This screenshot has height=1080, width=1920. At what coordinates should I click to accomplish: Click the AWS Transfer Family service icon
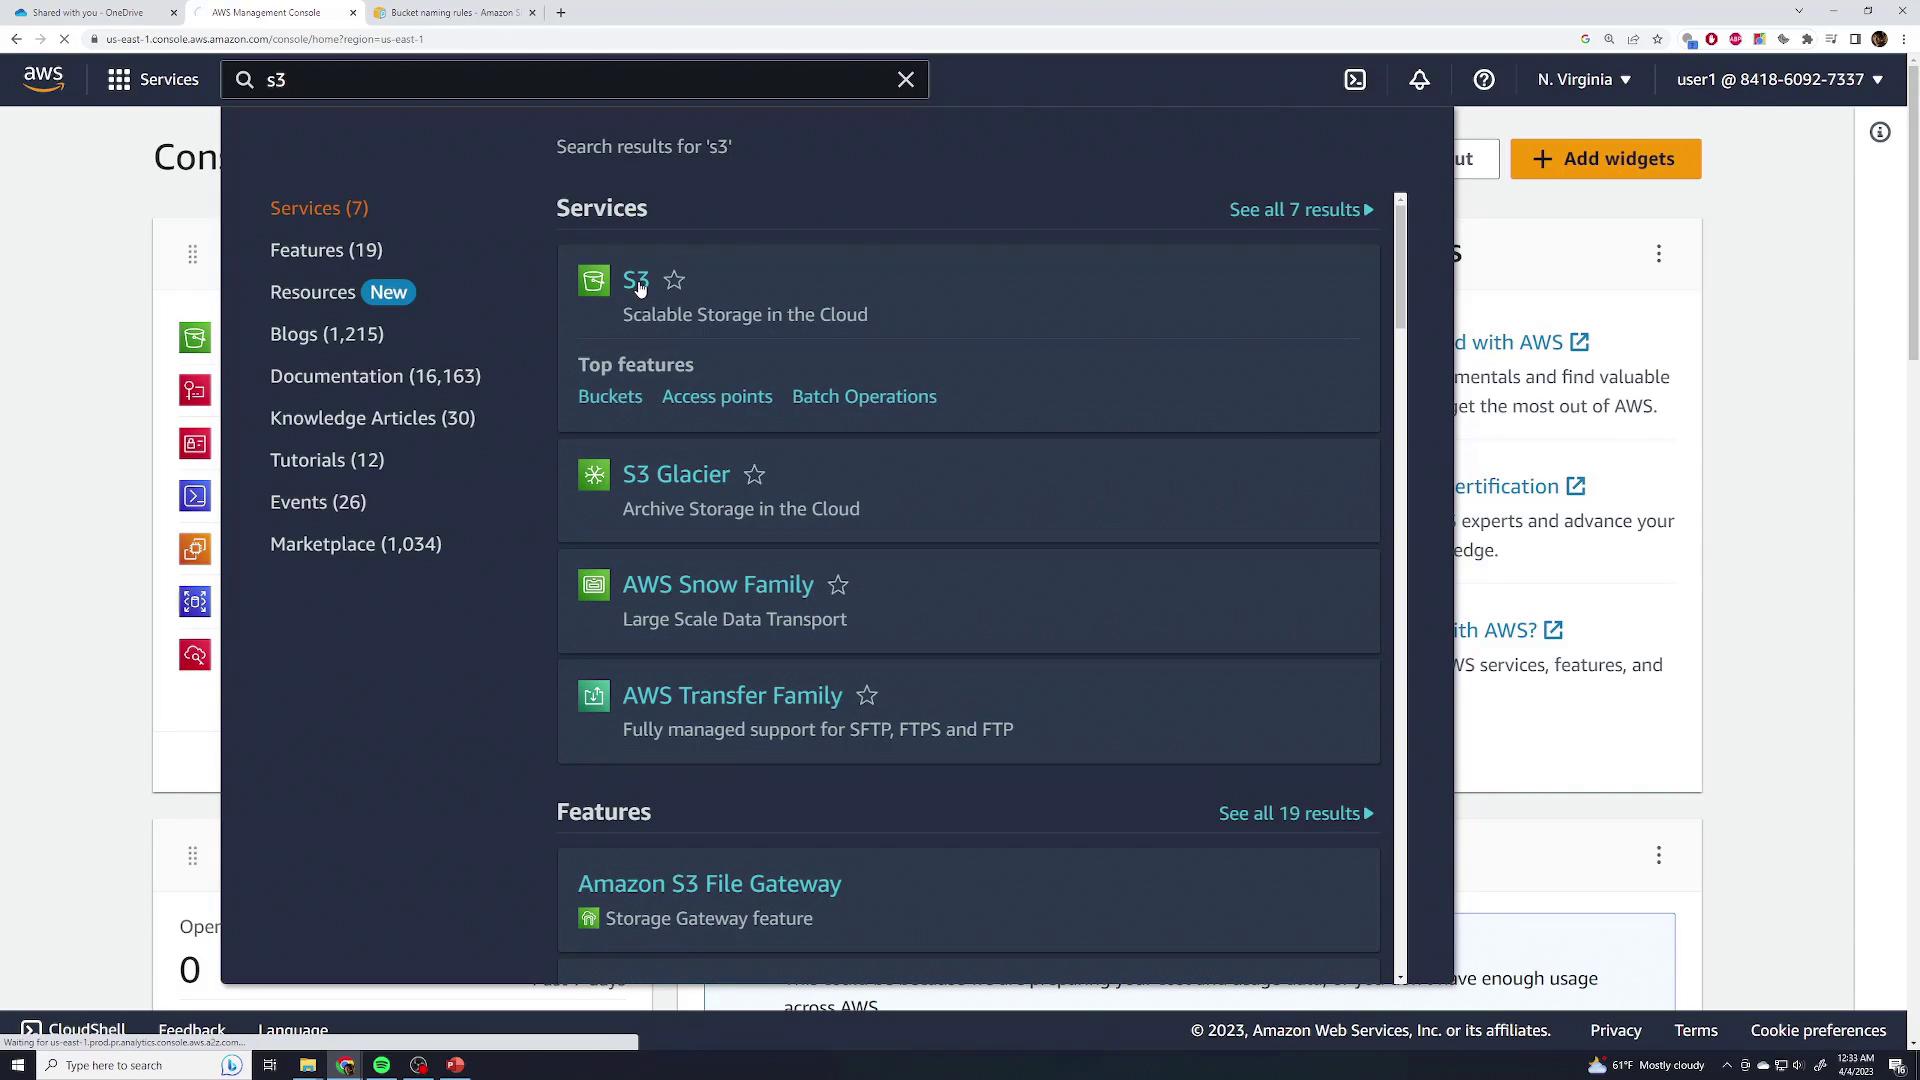[594, 696]
